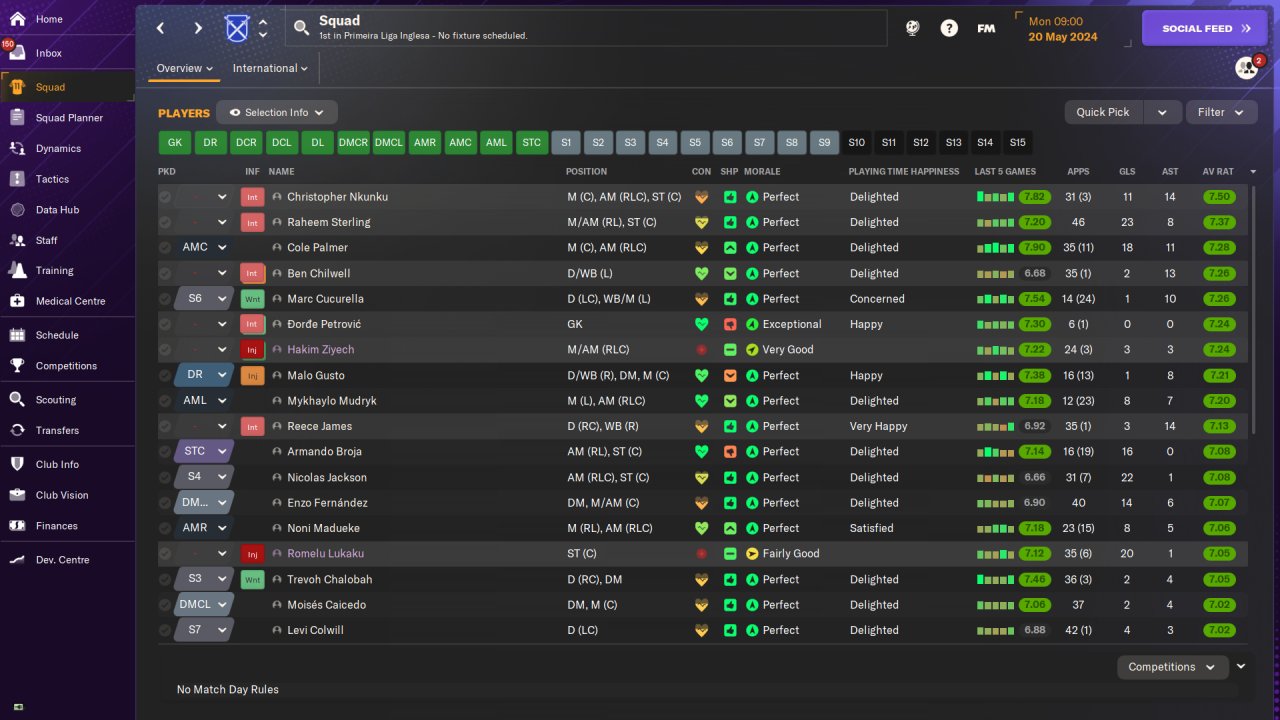Open the Social Feed panel
The height and width of the screenshot is (720, 1280).
coord(1204,28)
